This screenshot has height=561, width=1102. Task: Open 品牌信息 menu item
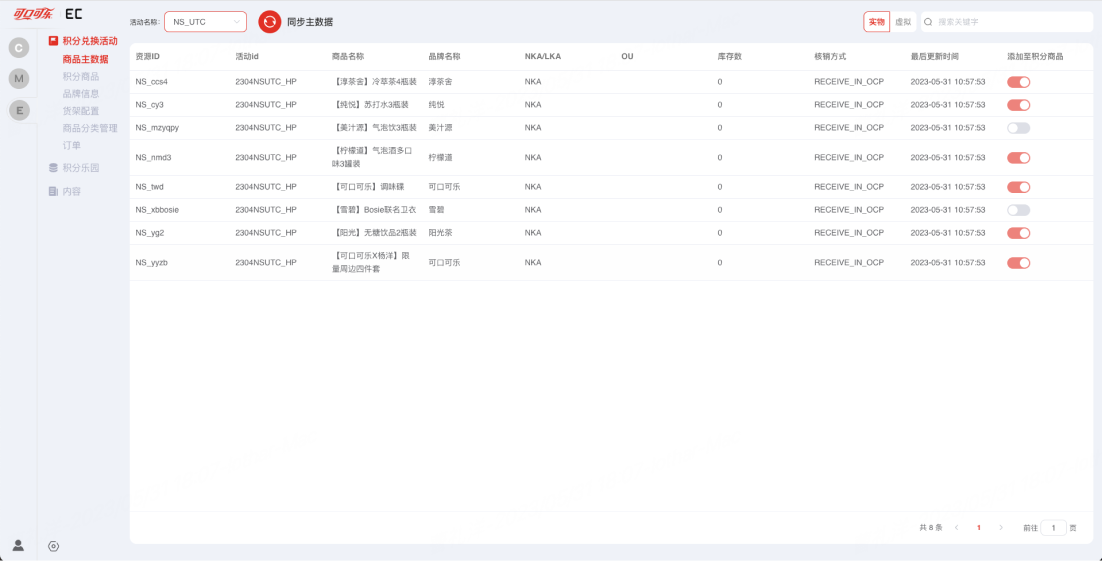(81, 94)
